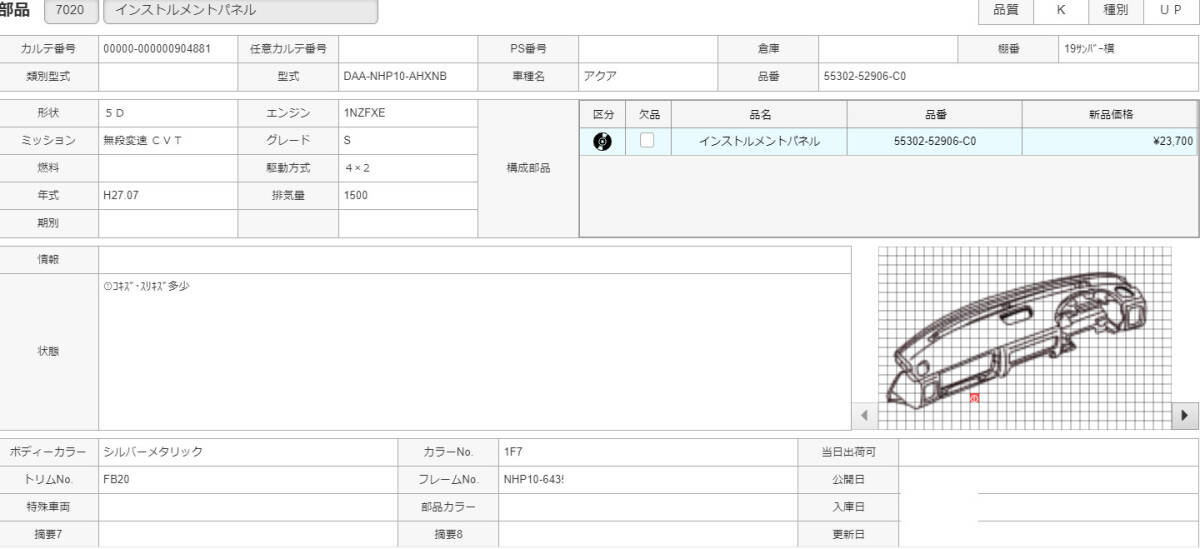Click the empty 特殊車両 field
Viewport: 1200px width, 549px height.
[x=247, y=507]
